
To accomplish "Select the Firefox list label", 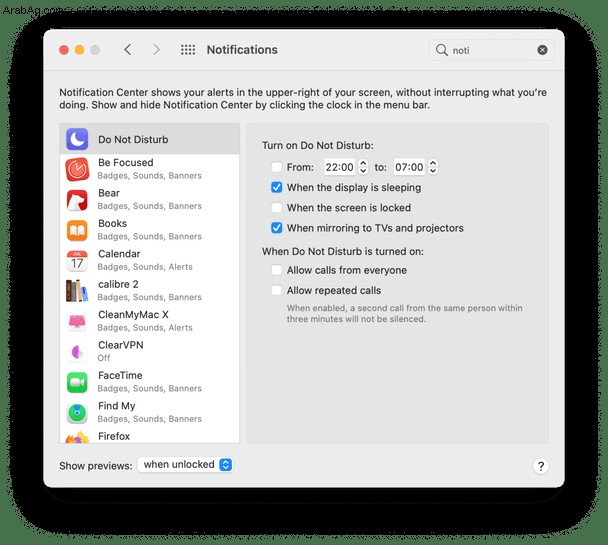I will point(114,436).
